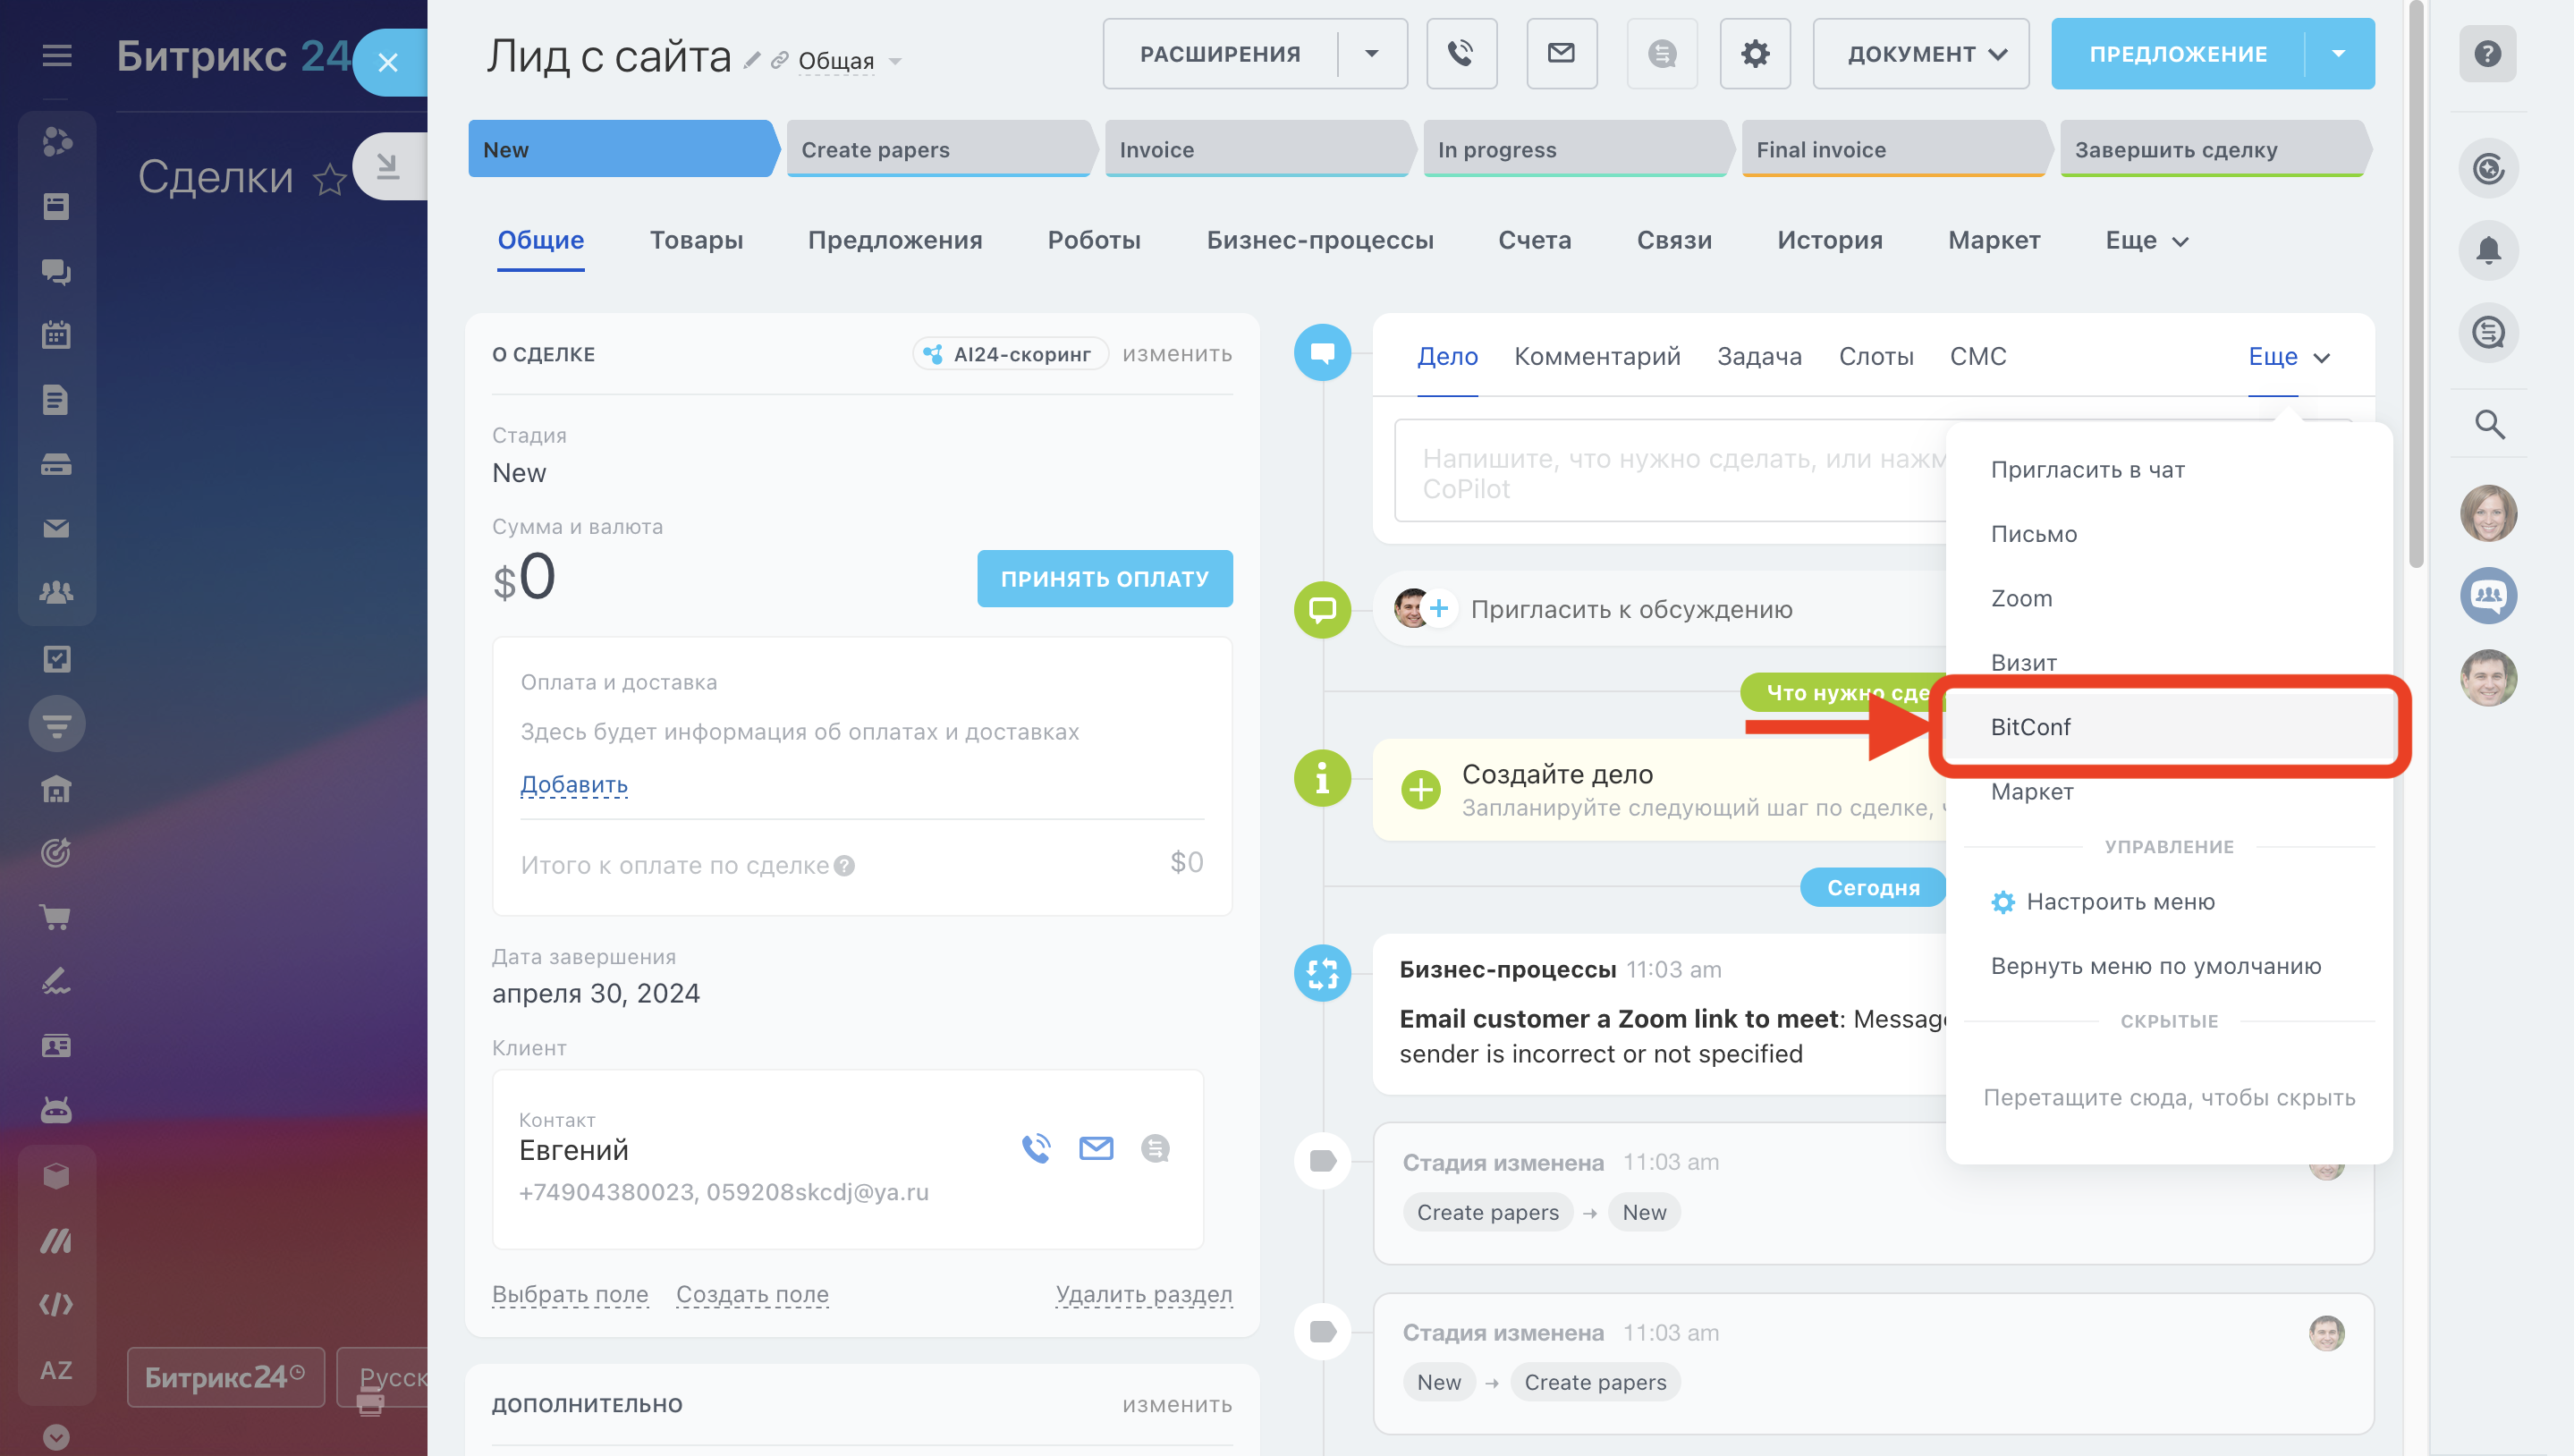Image resolution: width=2574 pixels, height=1456 pixels.
Task: Click the email envelope icon in header toolbar
Action: coord(1561,54)
